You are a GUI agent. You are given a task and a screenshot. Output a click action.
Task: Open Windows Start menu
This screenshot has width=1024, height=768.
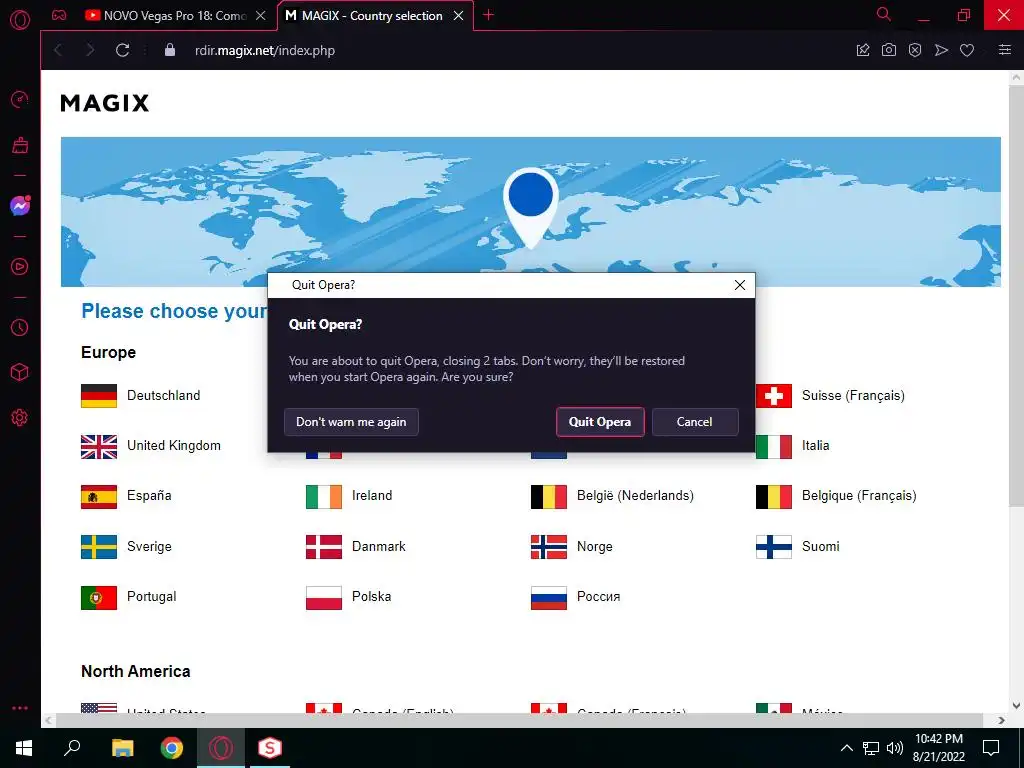pos(24,748)
